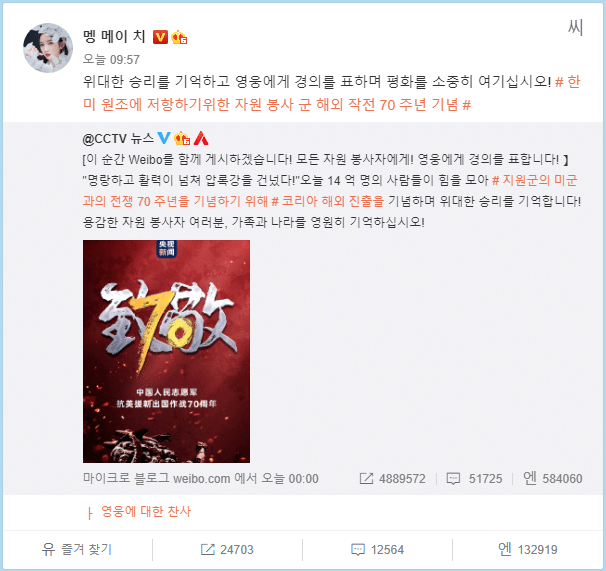
Task: Open the @CCTV 뉴스 account link
Action: [118, 139]
